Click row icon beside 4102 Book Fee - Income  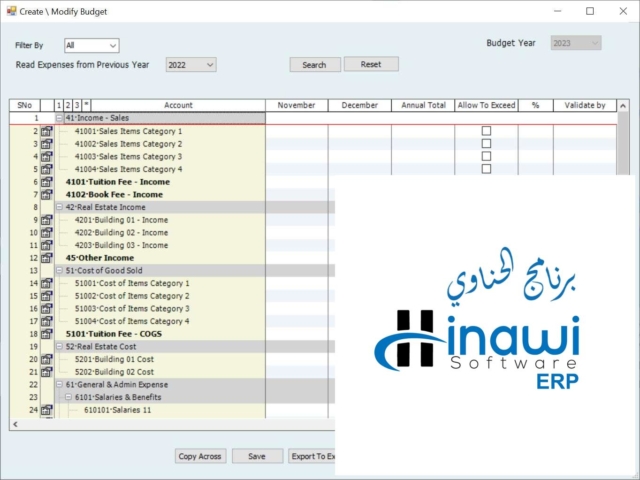click(x=47, y=195)
